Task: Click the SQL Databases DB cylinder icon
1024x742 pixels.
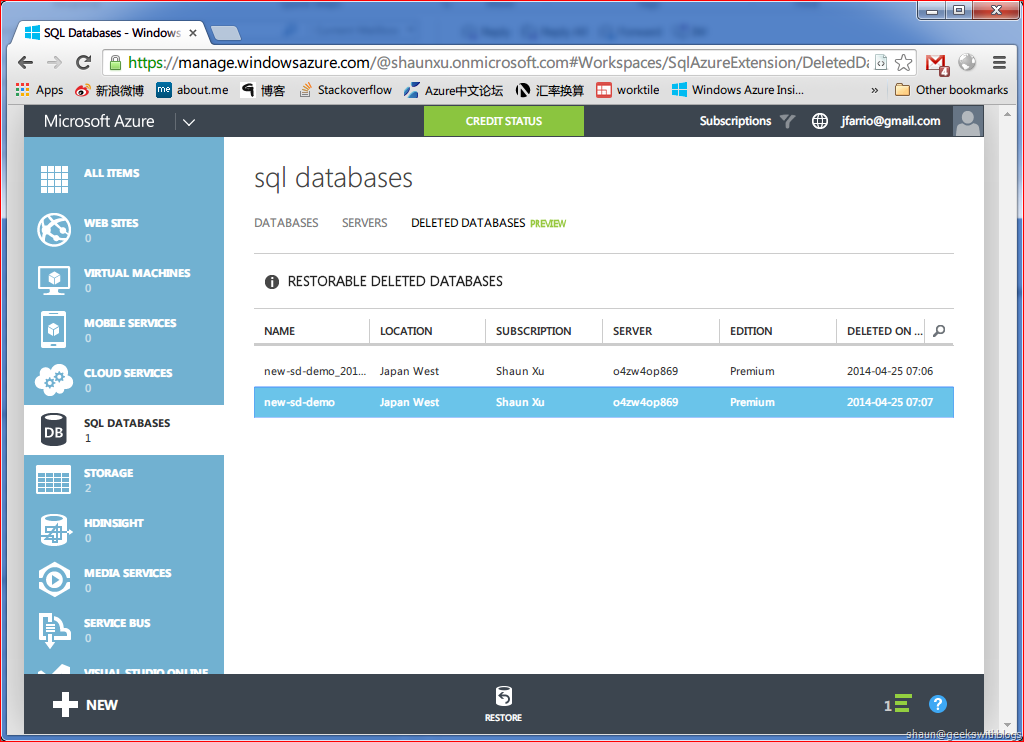Action: click(54, 430)
